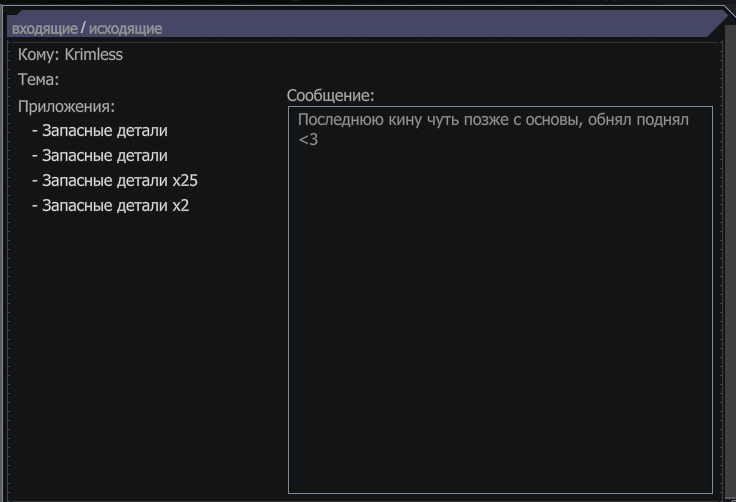
Task: Click the Сообщение: label
Action: click(330, 96)
